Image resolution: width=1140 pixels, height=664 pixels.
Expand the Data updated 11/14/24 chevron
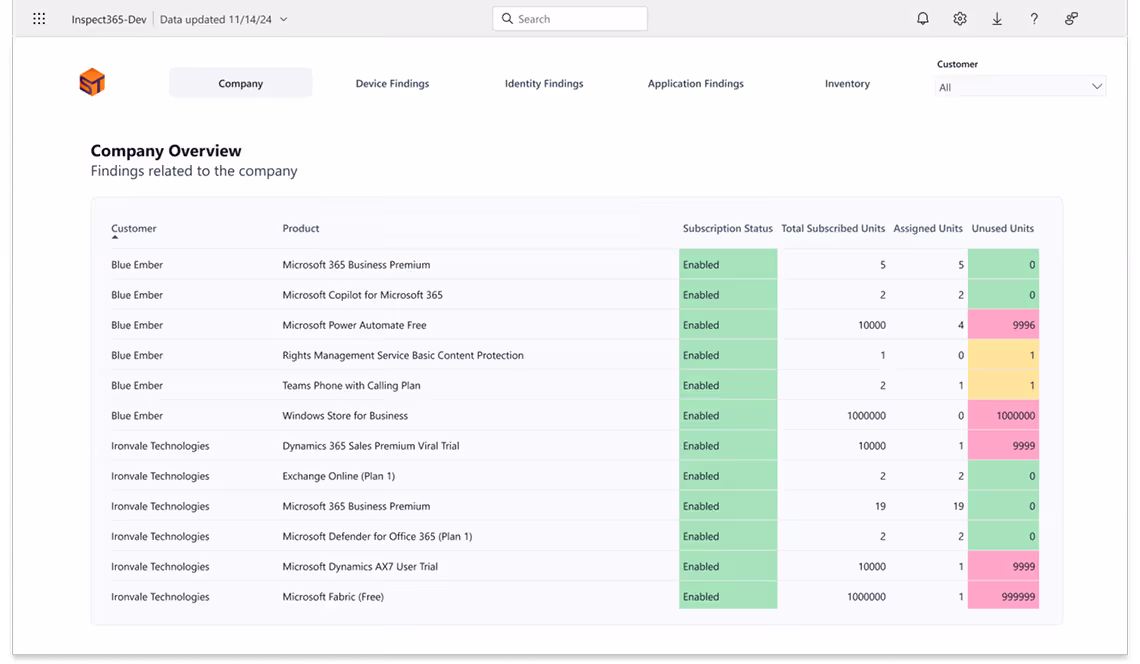pyautogui.click(x=284, y=20)
